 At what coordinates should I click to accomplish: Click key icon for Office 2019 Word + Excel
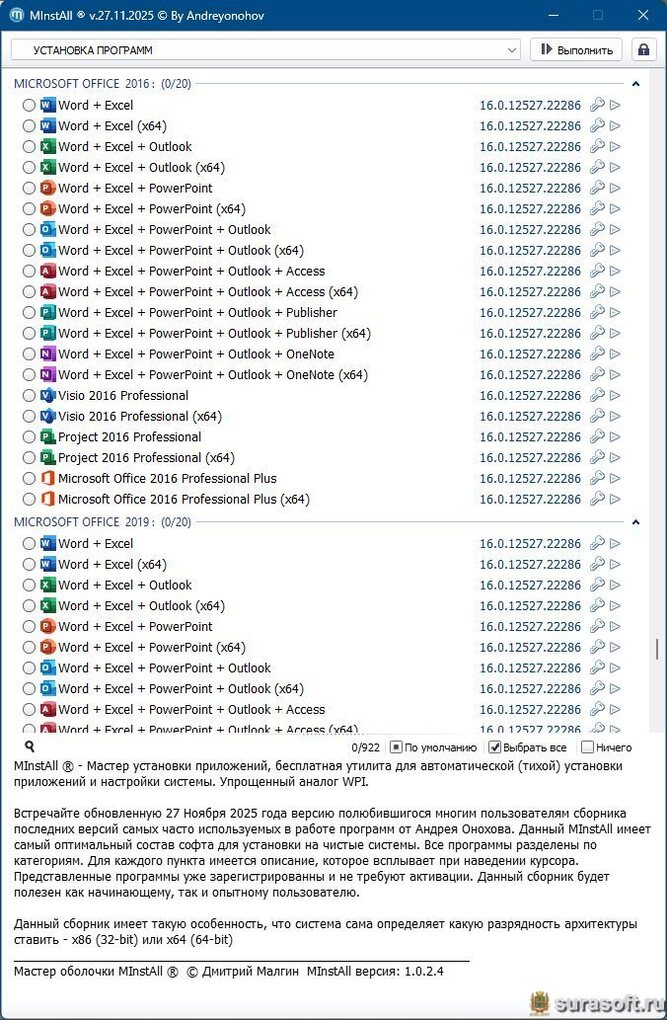coord(597,544)
